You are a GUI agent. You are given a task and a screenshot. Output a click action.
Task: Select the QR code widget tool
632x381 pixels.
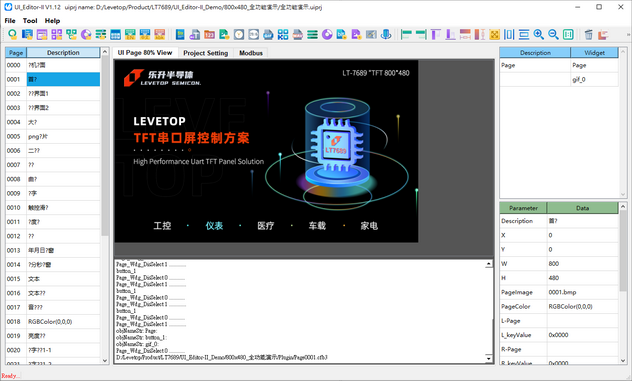[283, 35]
